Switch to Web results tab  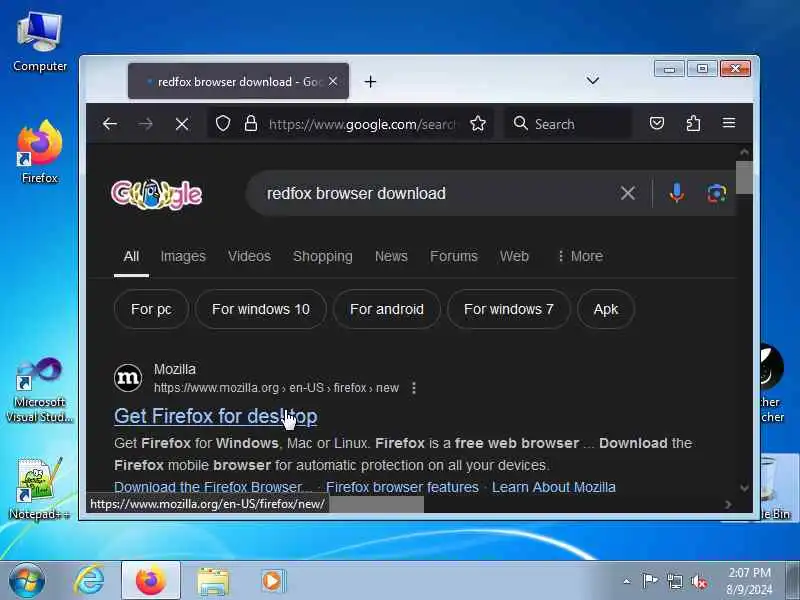pyautogui.click(x=514, y=256)
